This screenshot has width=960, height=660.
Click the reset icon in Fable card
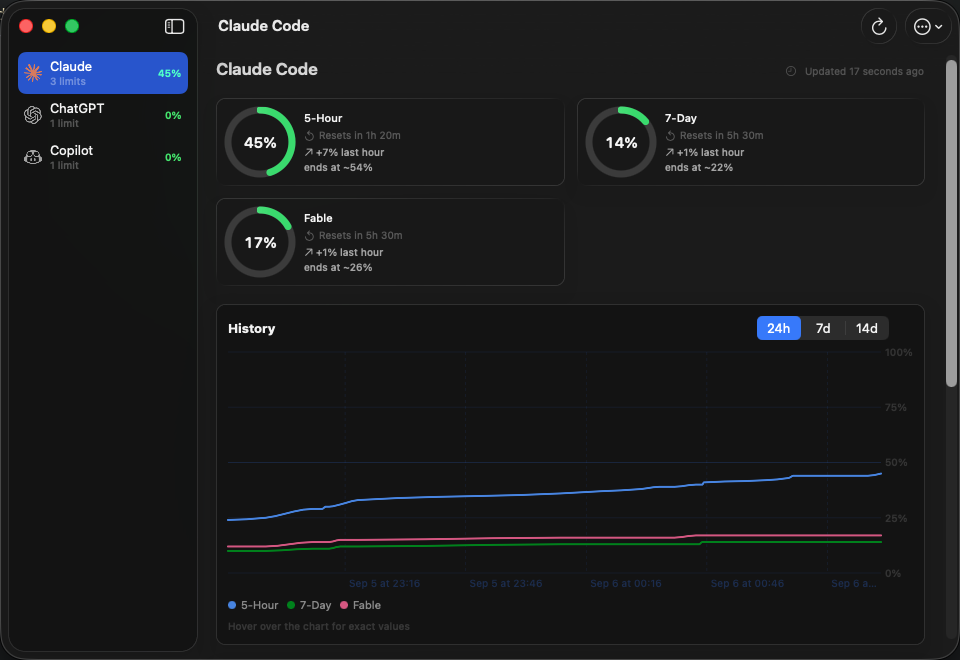click(309, 236)
